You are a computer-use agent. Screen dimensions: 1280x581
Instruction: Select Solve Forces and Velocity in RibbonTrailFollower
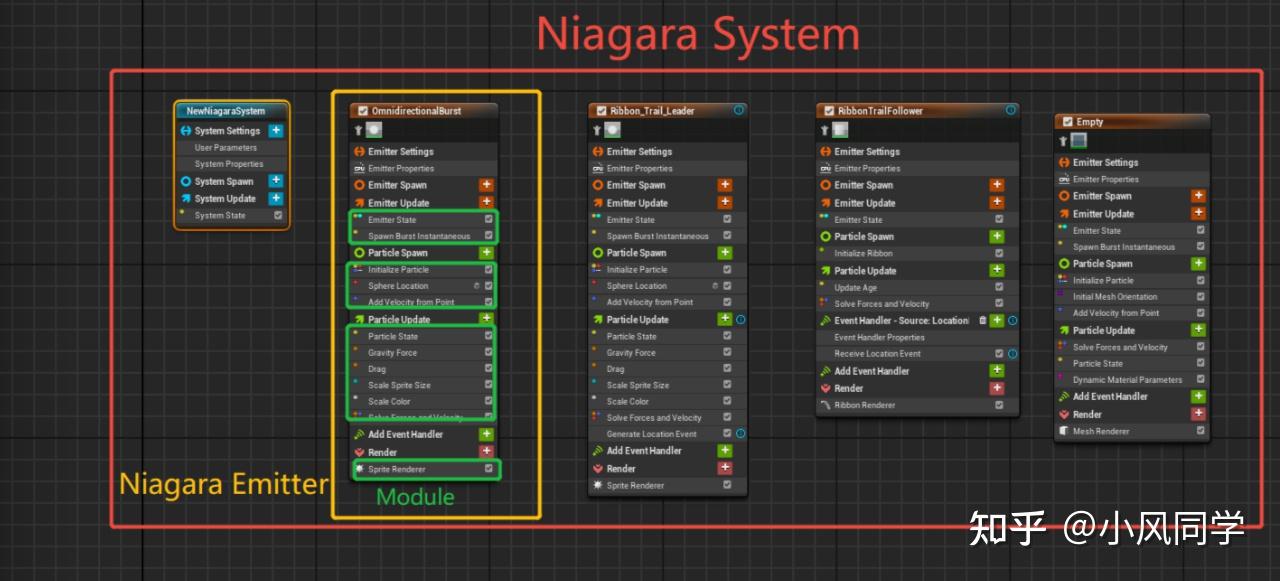pyautogui.click(x=882, y=304)
